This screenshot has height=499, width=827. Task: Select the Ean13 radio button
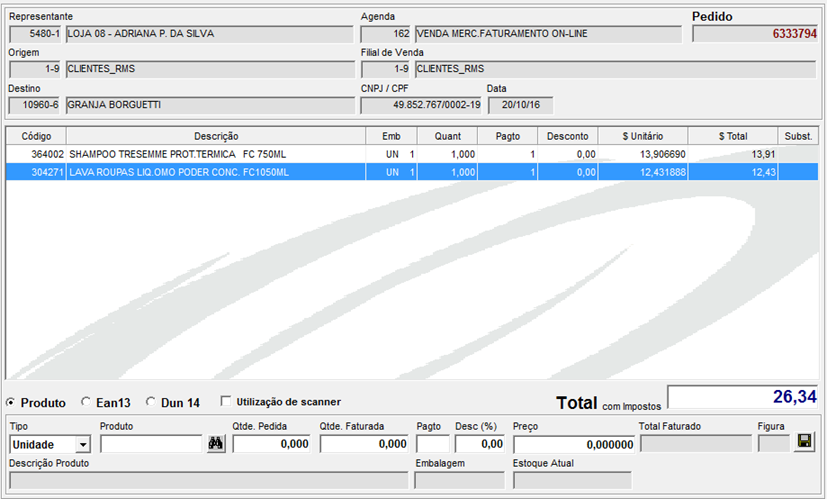[x=85, y=402]
